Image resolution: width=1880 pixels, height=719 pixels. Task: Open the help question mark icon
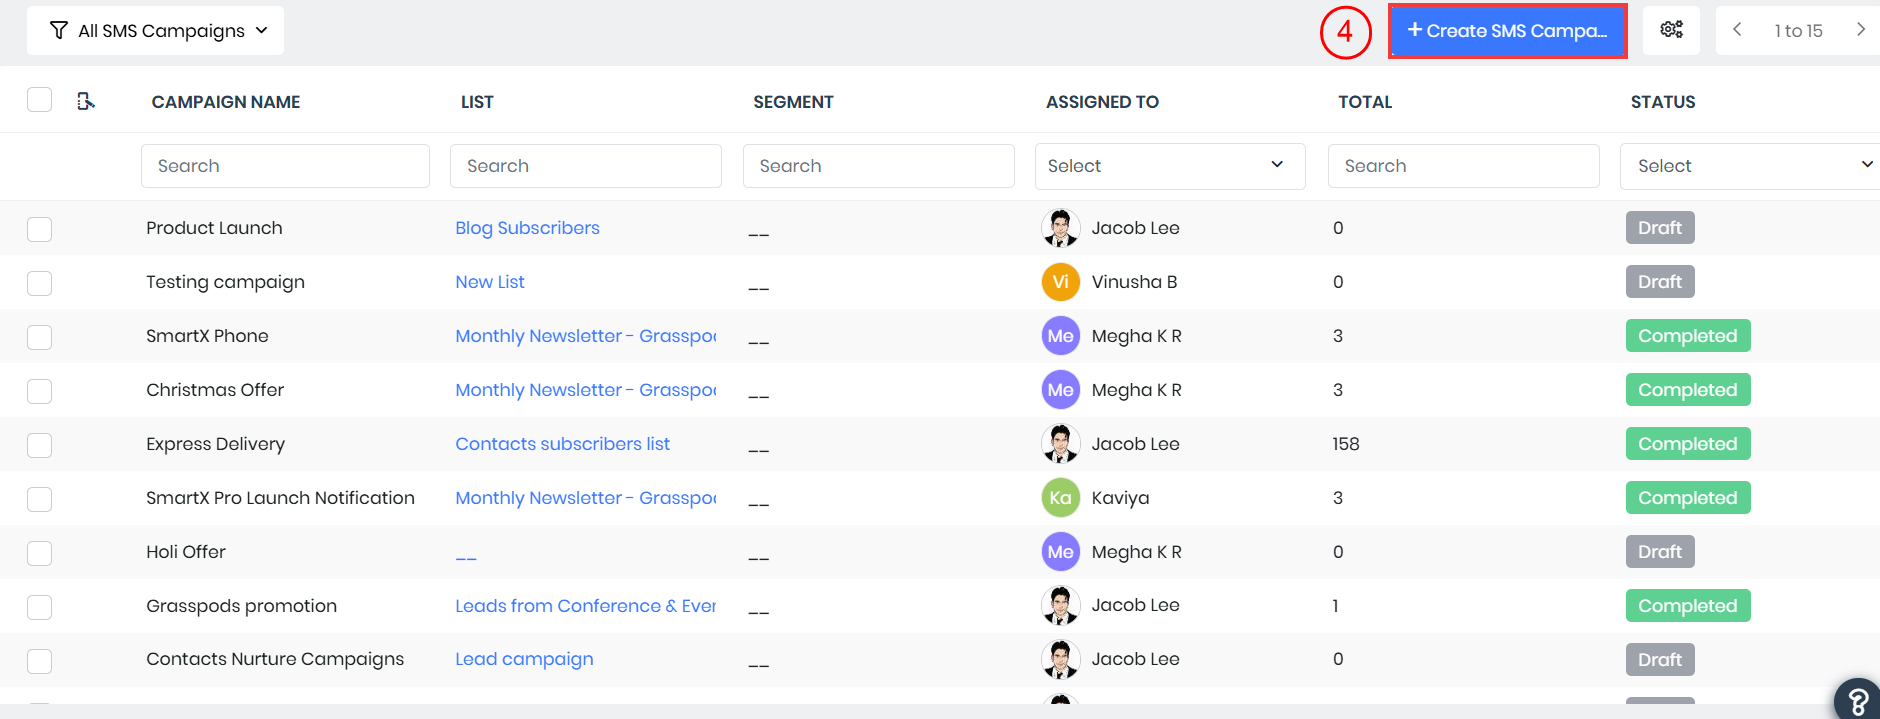click(x=1857, y=700)
